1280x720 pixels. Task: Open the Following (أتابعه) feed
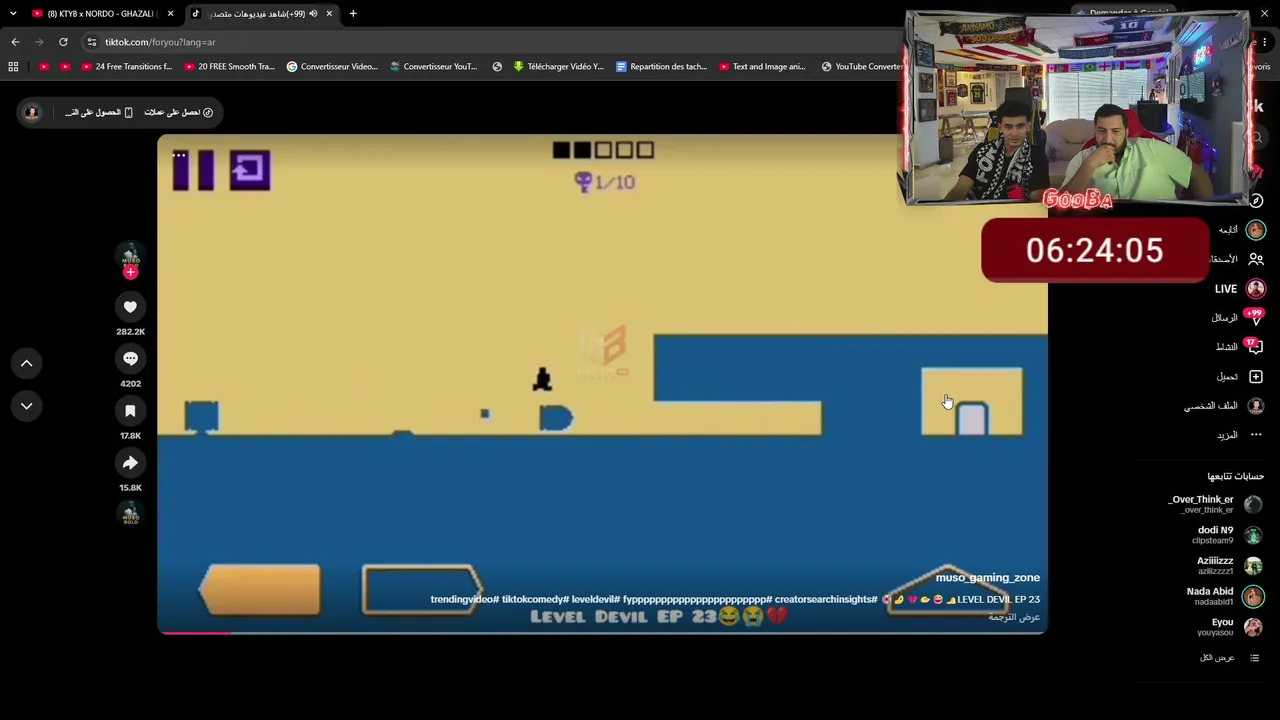click(x=1240, y=230)
